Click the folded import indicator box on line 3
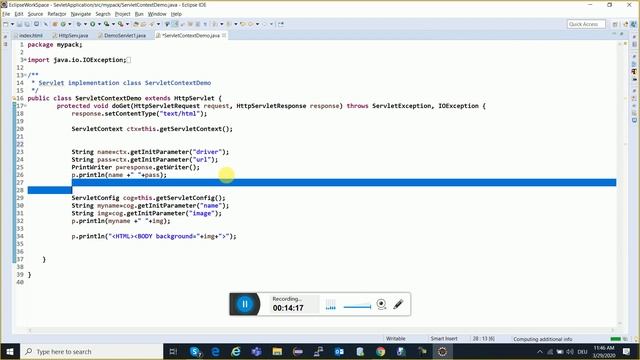This screenshot has width=640, height=360. click(x=129, y=60)
